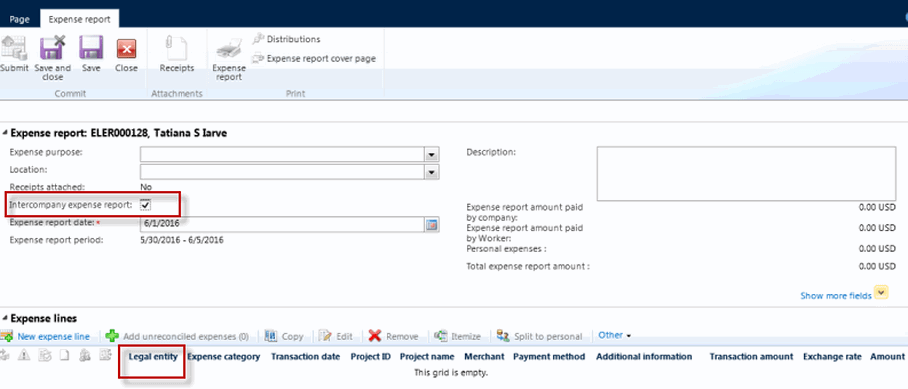This screenshot has height=389, width=908.
Task: Click the Copy expense line button
Action: pos(284,336)
